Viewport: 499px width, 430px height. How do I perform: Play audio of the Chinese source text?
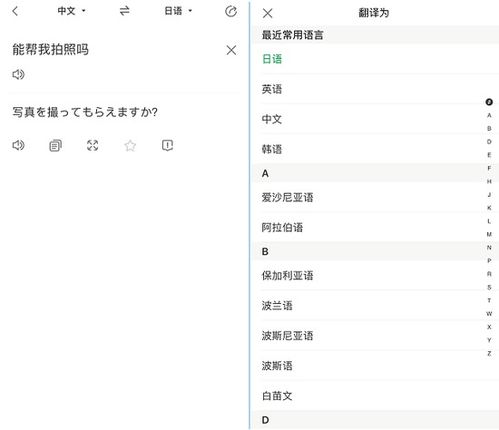(18, 74)
